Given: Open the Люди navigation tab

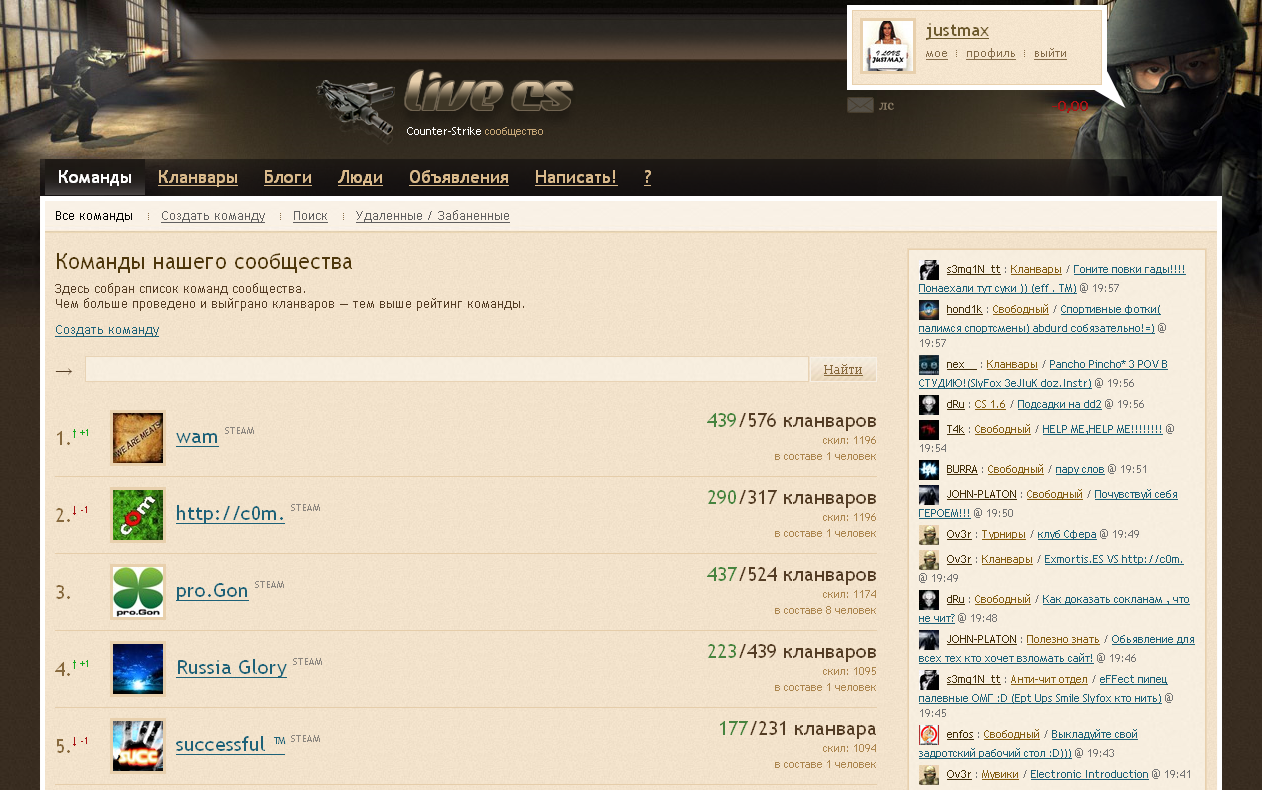Looking at the screenshot, I should point(360,178).
